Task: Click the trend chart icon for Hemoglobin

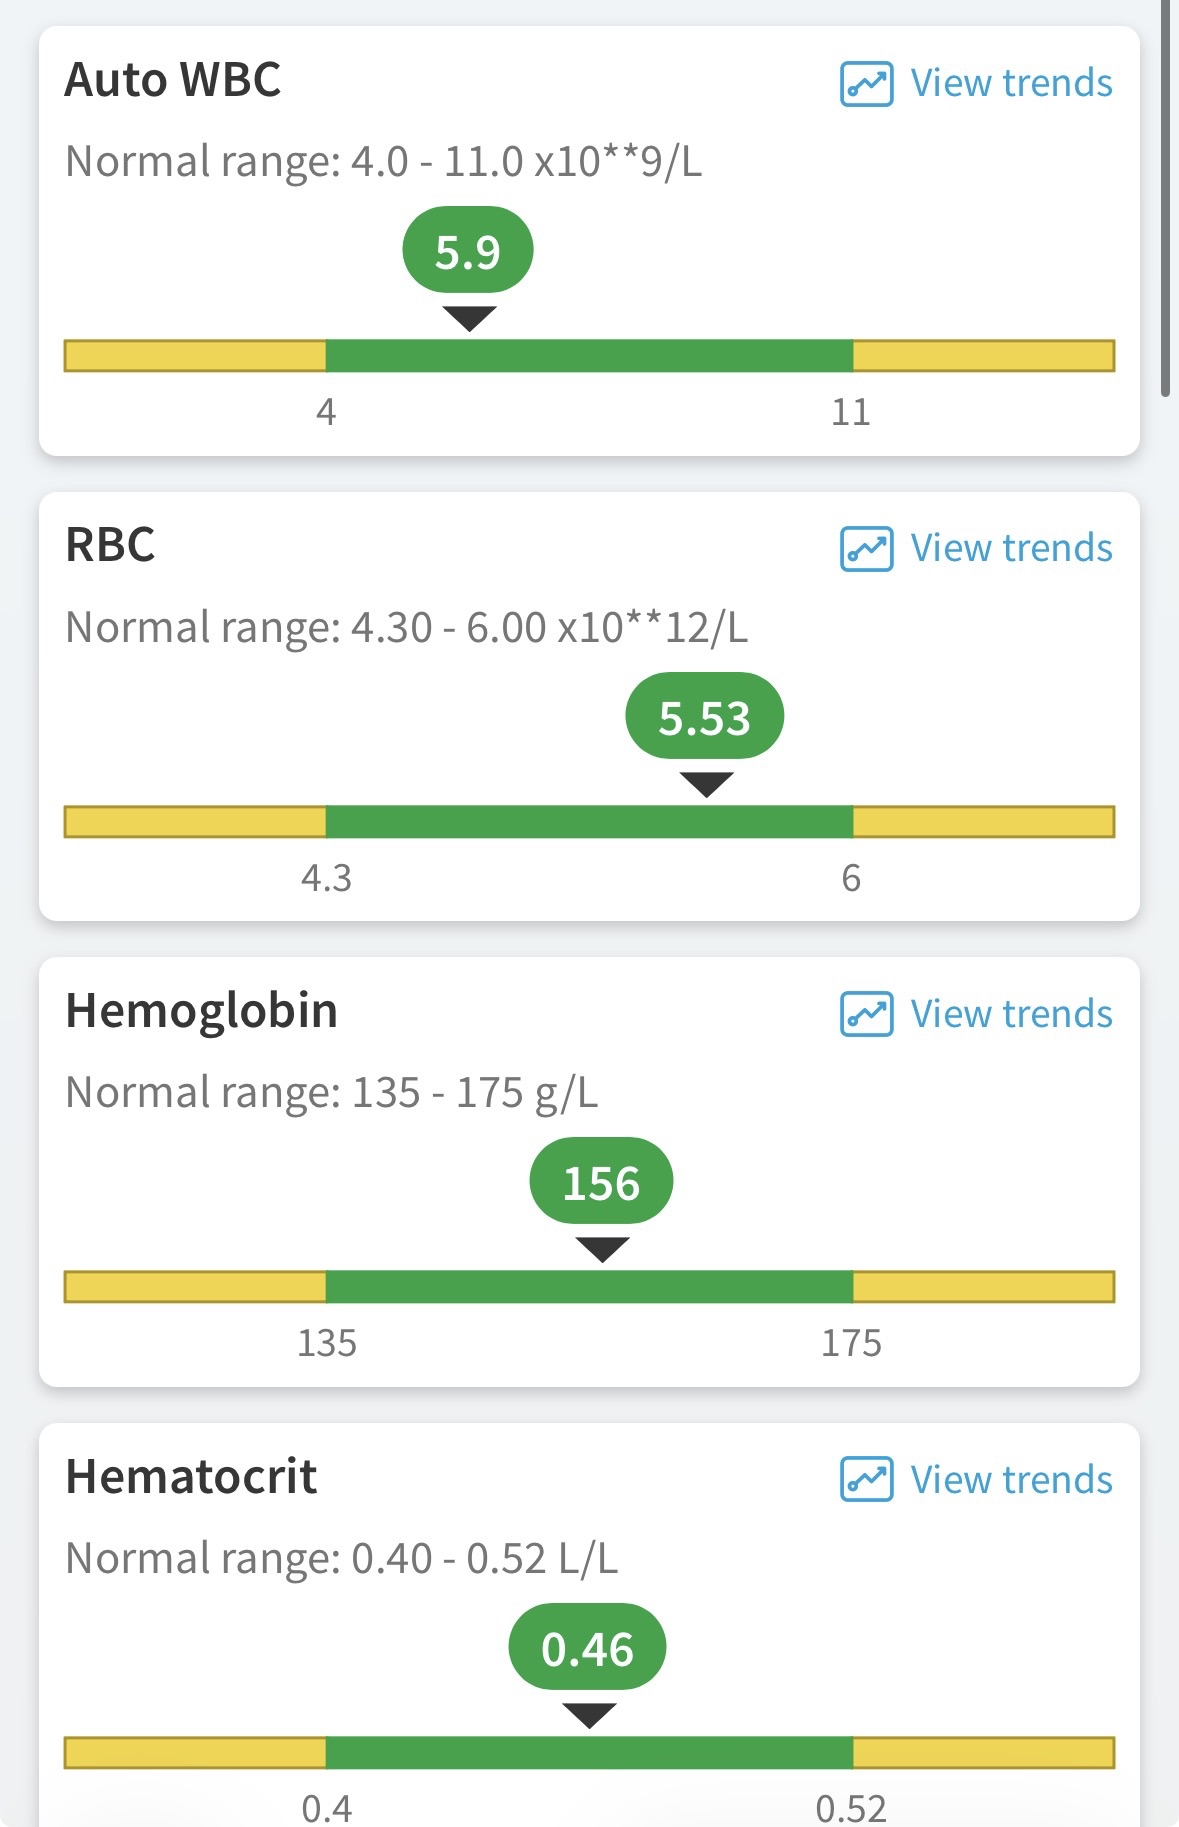Action: [866, 1015]
